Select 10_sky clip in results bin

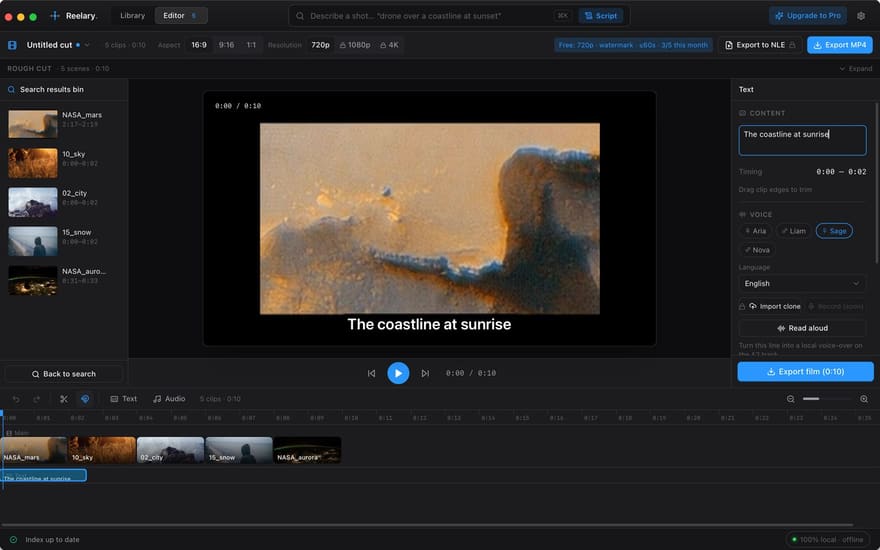63,163
